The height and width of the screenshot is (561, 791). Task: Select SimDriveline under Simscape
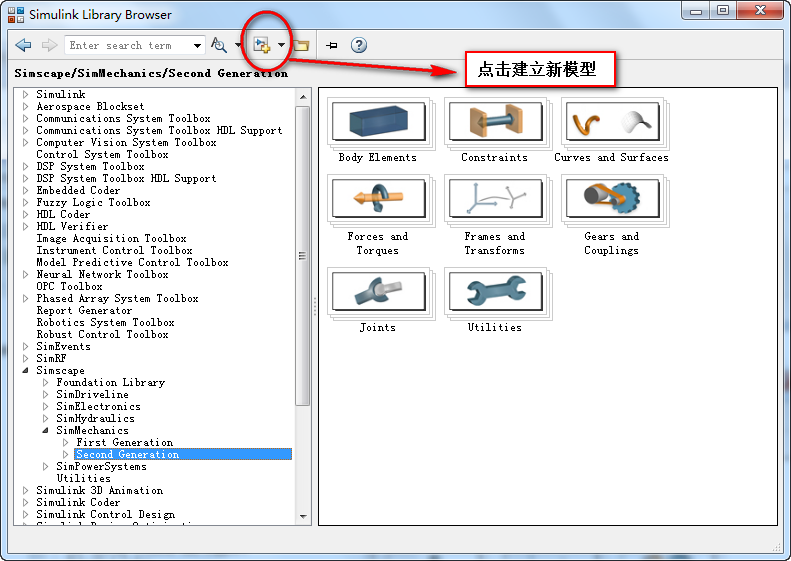(92, 395)
